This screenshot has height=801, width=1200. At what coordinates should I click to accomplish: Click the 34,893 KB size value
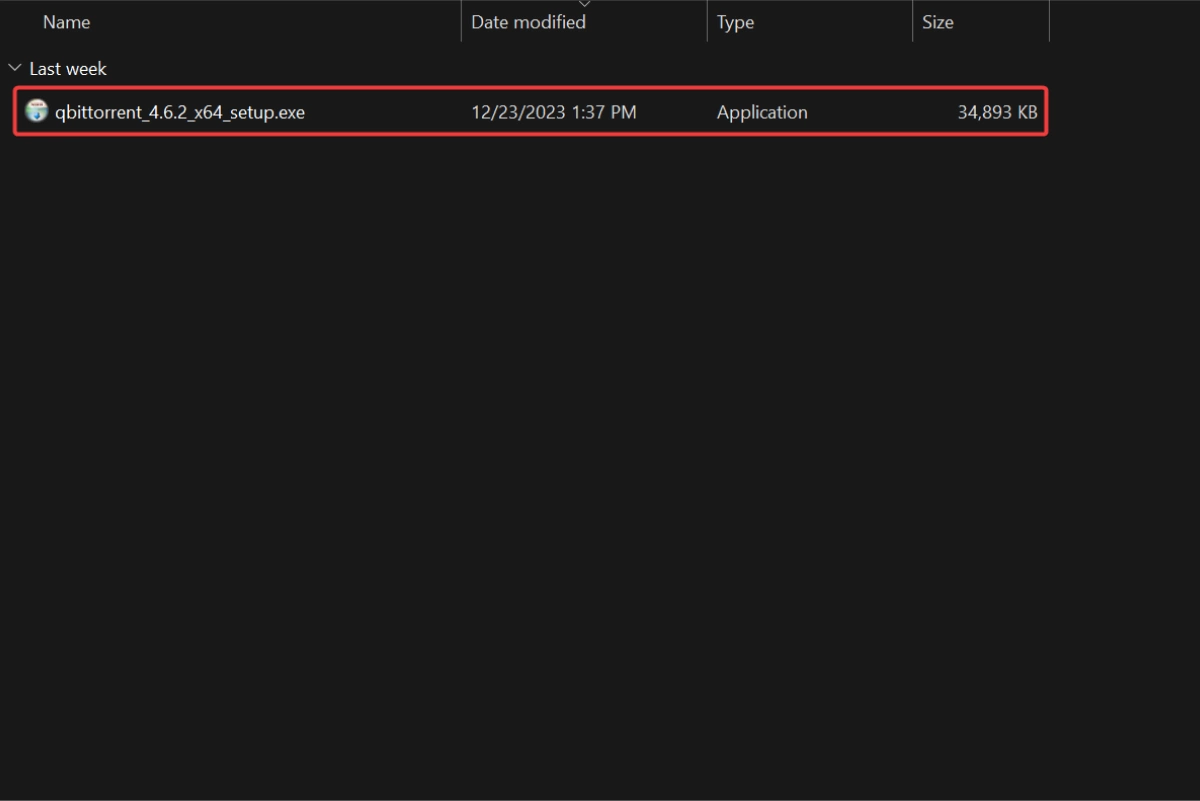(997, 112)
